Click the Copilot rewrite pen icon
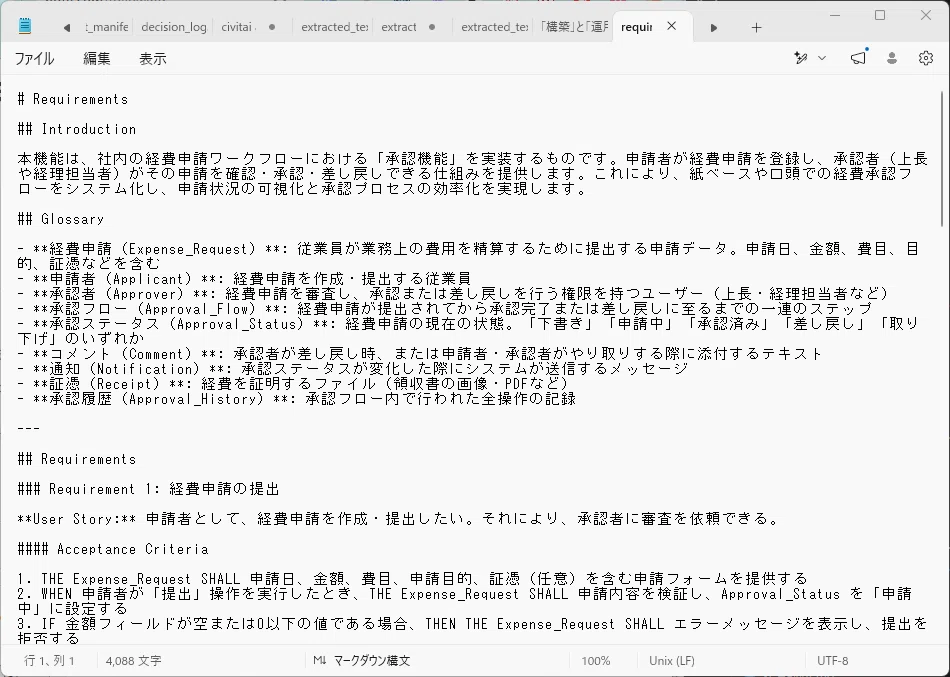Viewport: 950px width, 677px height. 801,58
